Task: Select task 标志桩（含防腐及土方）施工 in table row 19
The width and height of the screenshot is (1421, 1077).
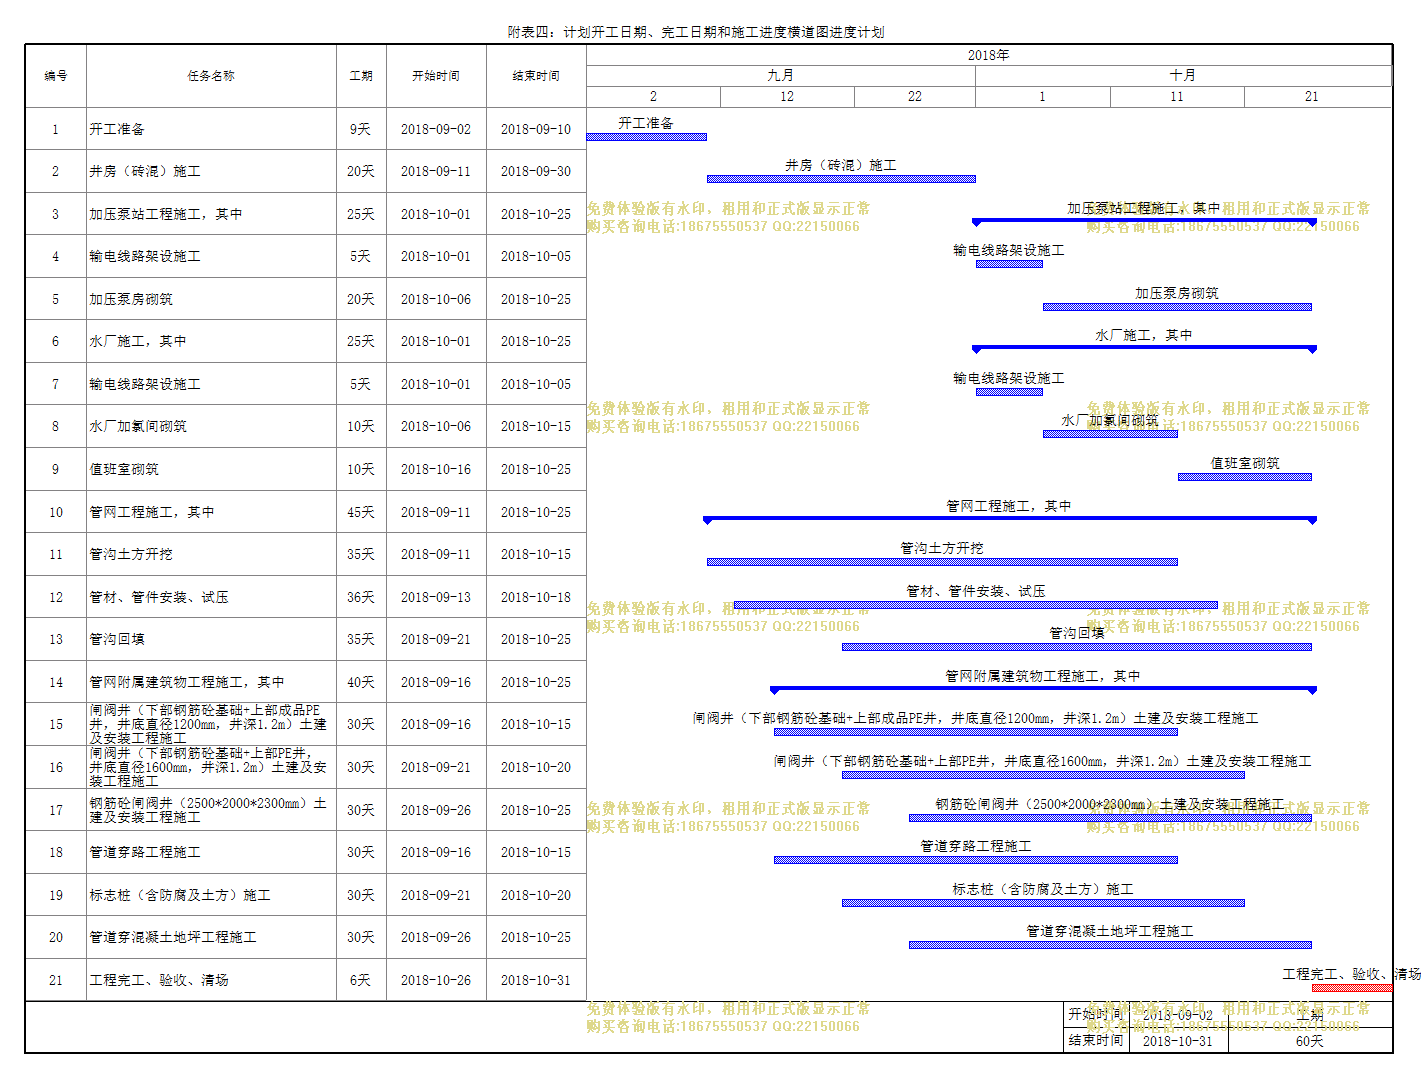Action: [x=180, y=895]
